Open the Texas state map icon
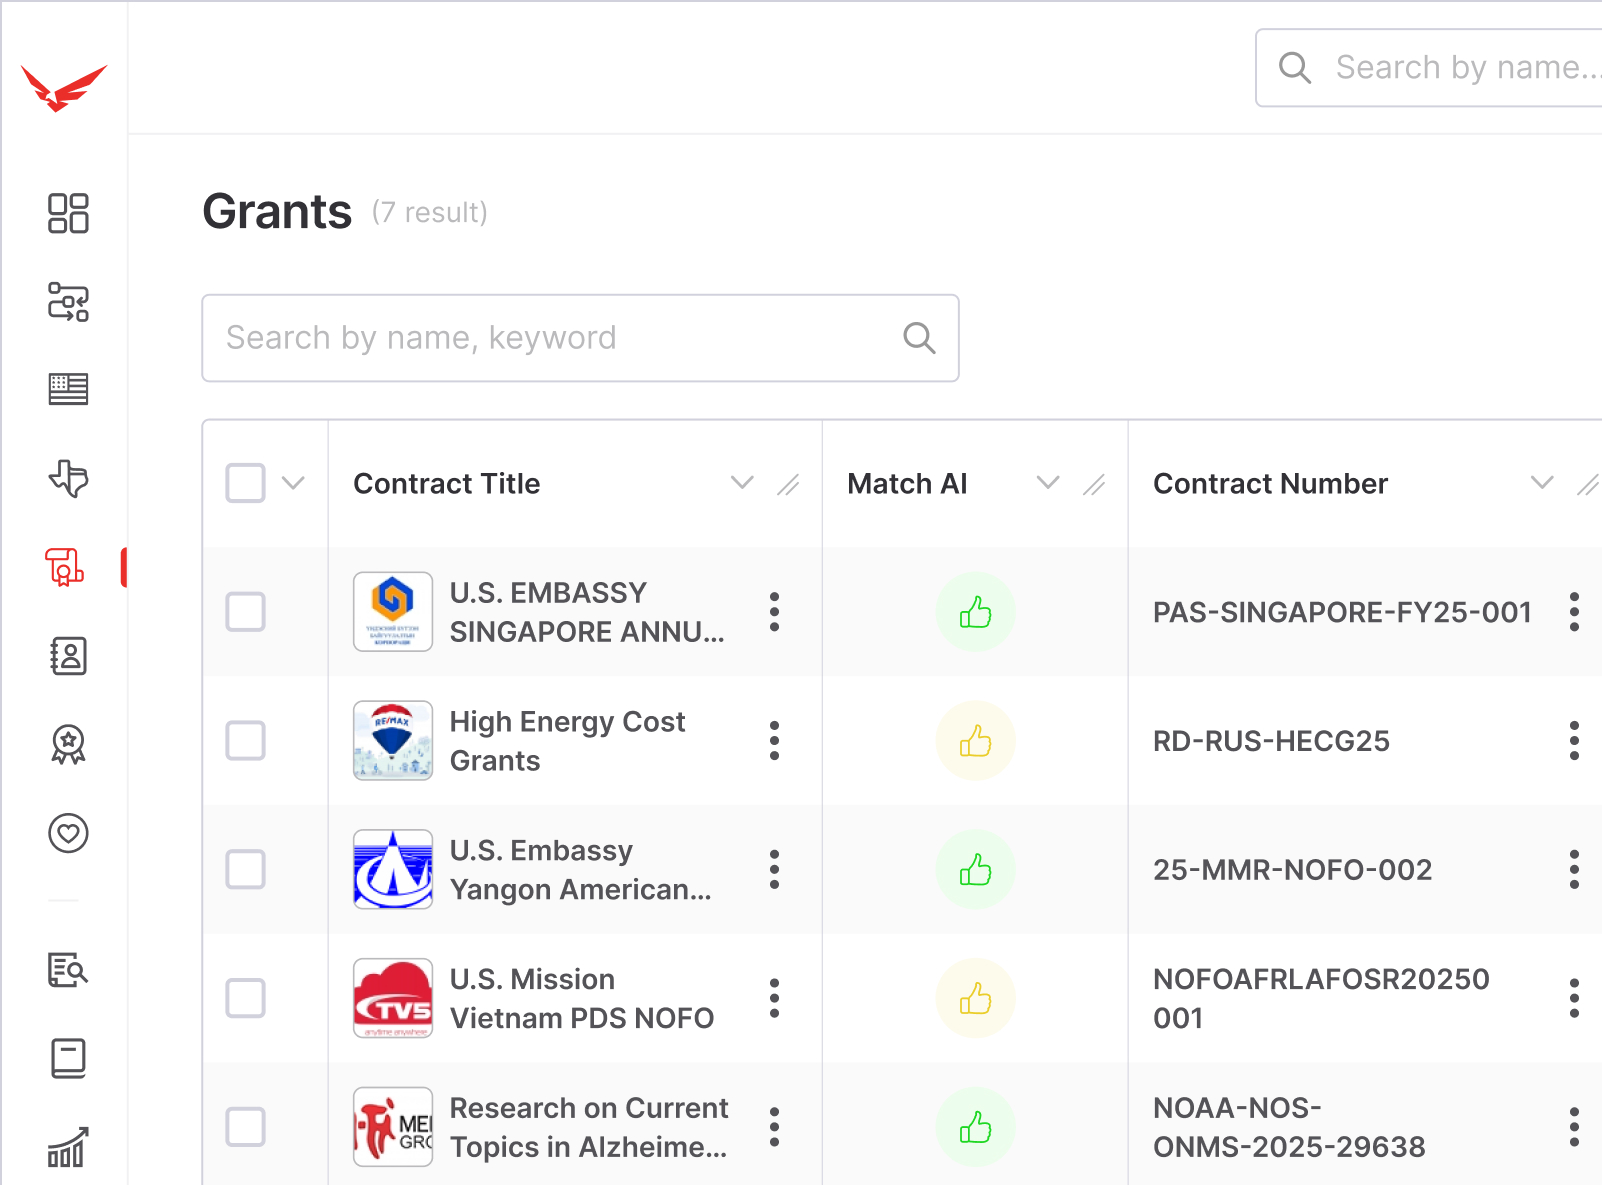 [68, 478]
